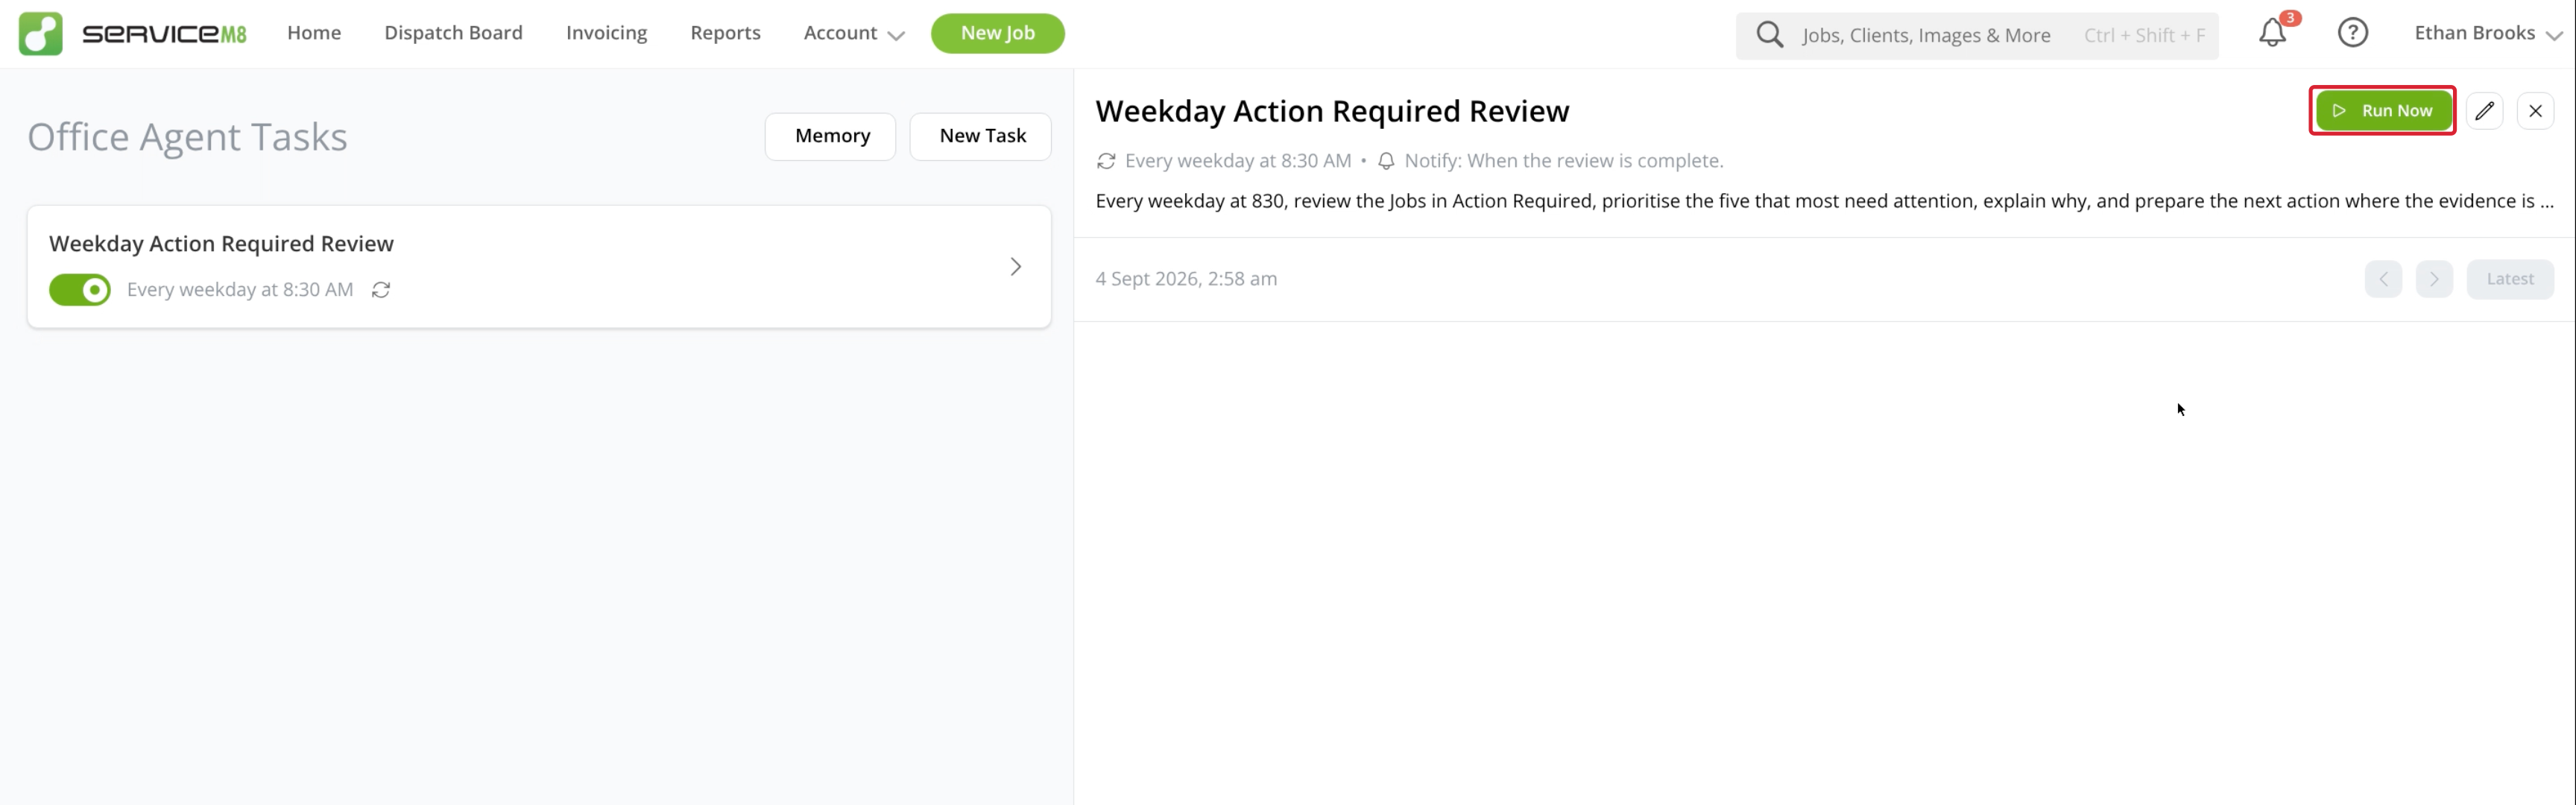This screenshot has height=805, width=2576.
Task: Click the recurring icon in task card
Action: pos(381,290)
